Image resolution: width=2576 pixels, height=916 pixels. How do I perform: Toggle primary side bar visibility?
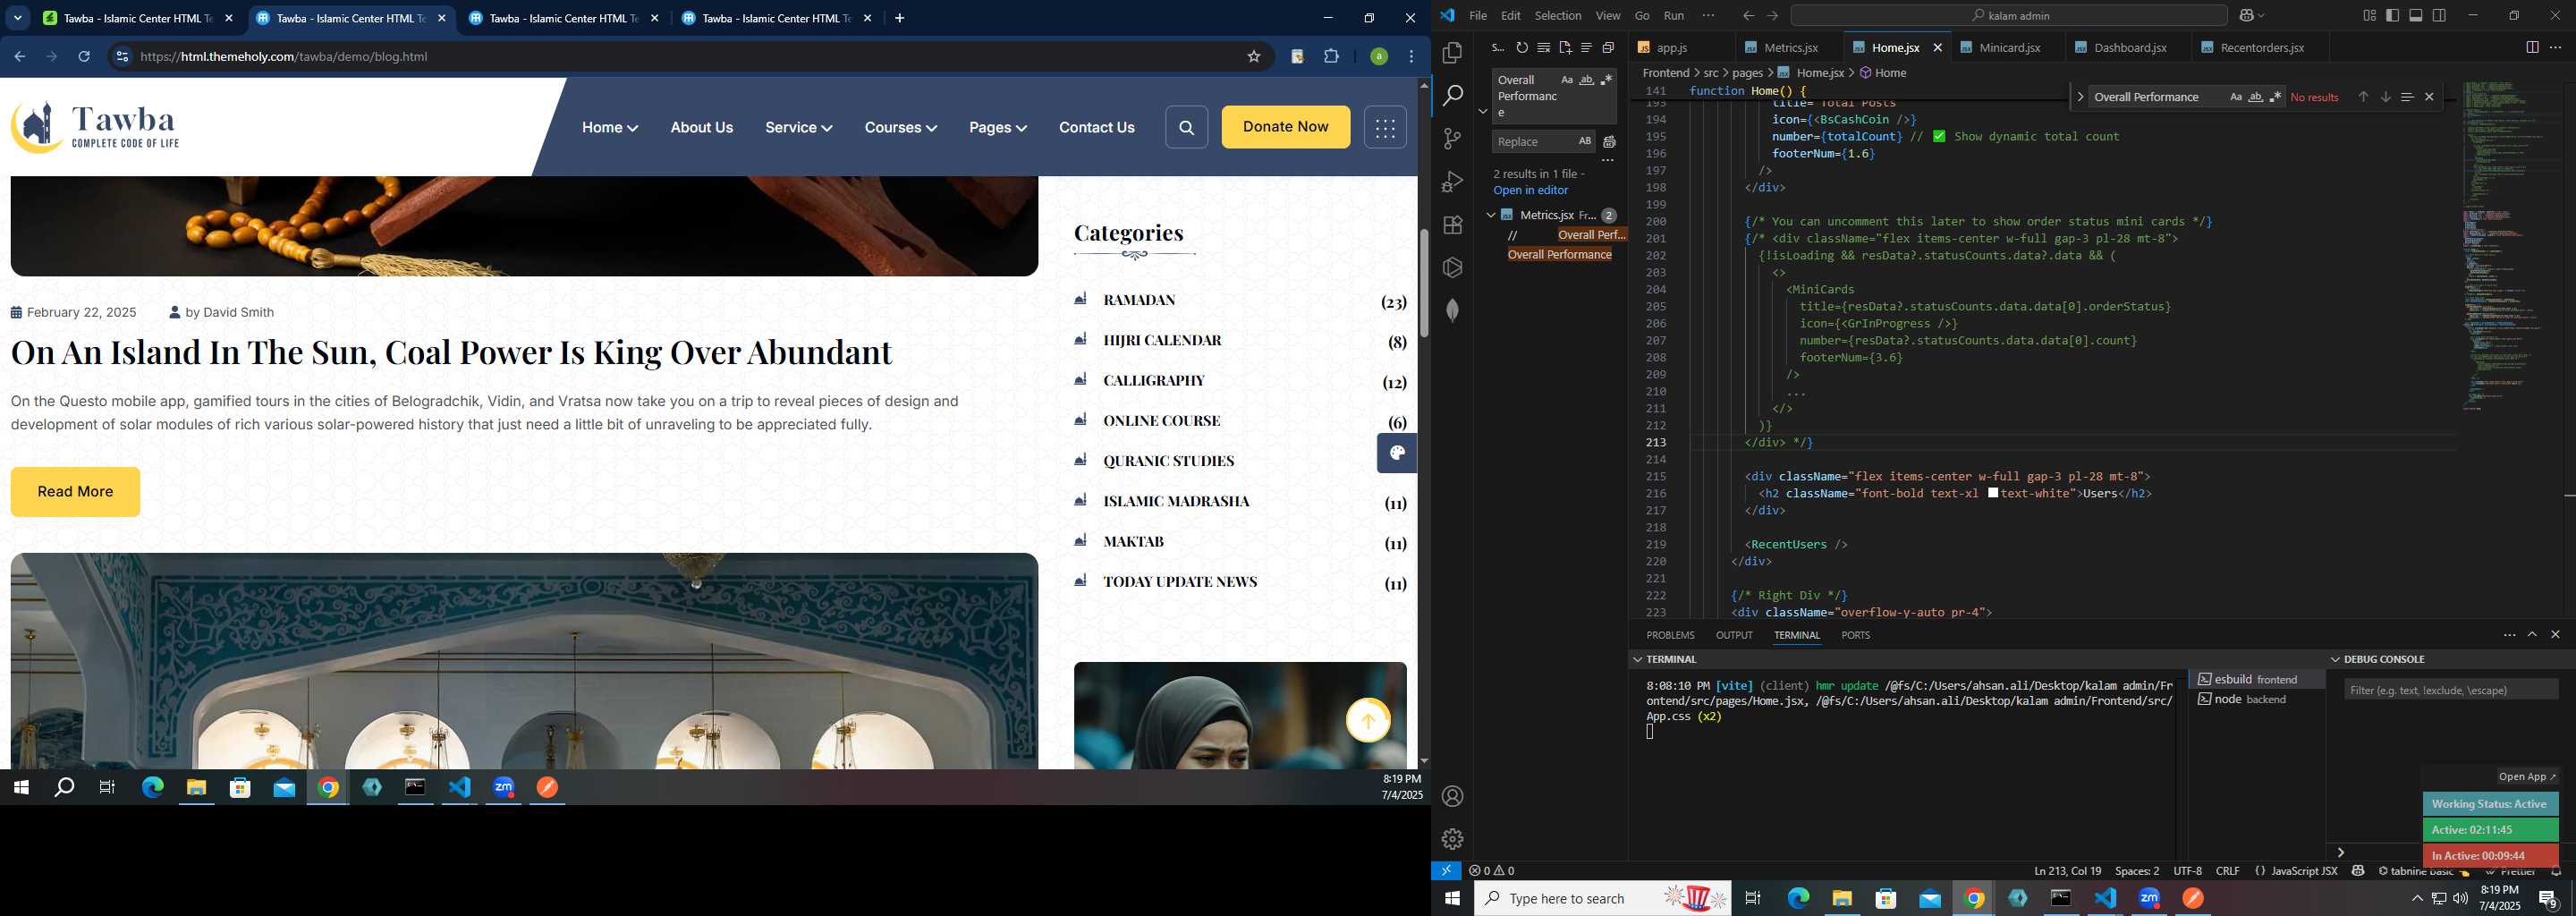click(2392, 16)
